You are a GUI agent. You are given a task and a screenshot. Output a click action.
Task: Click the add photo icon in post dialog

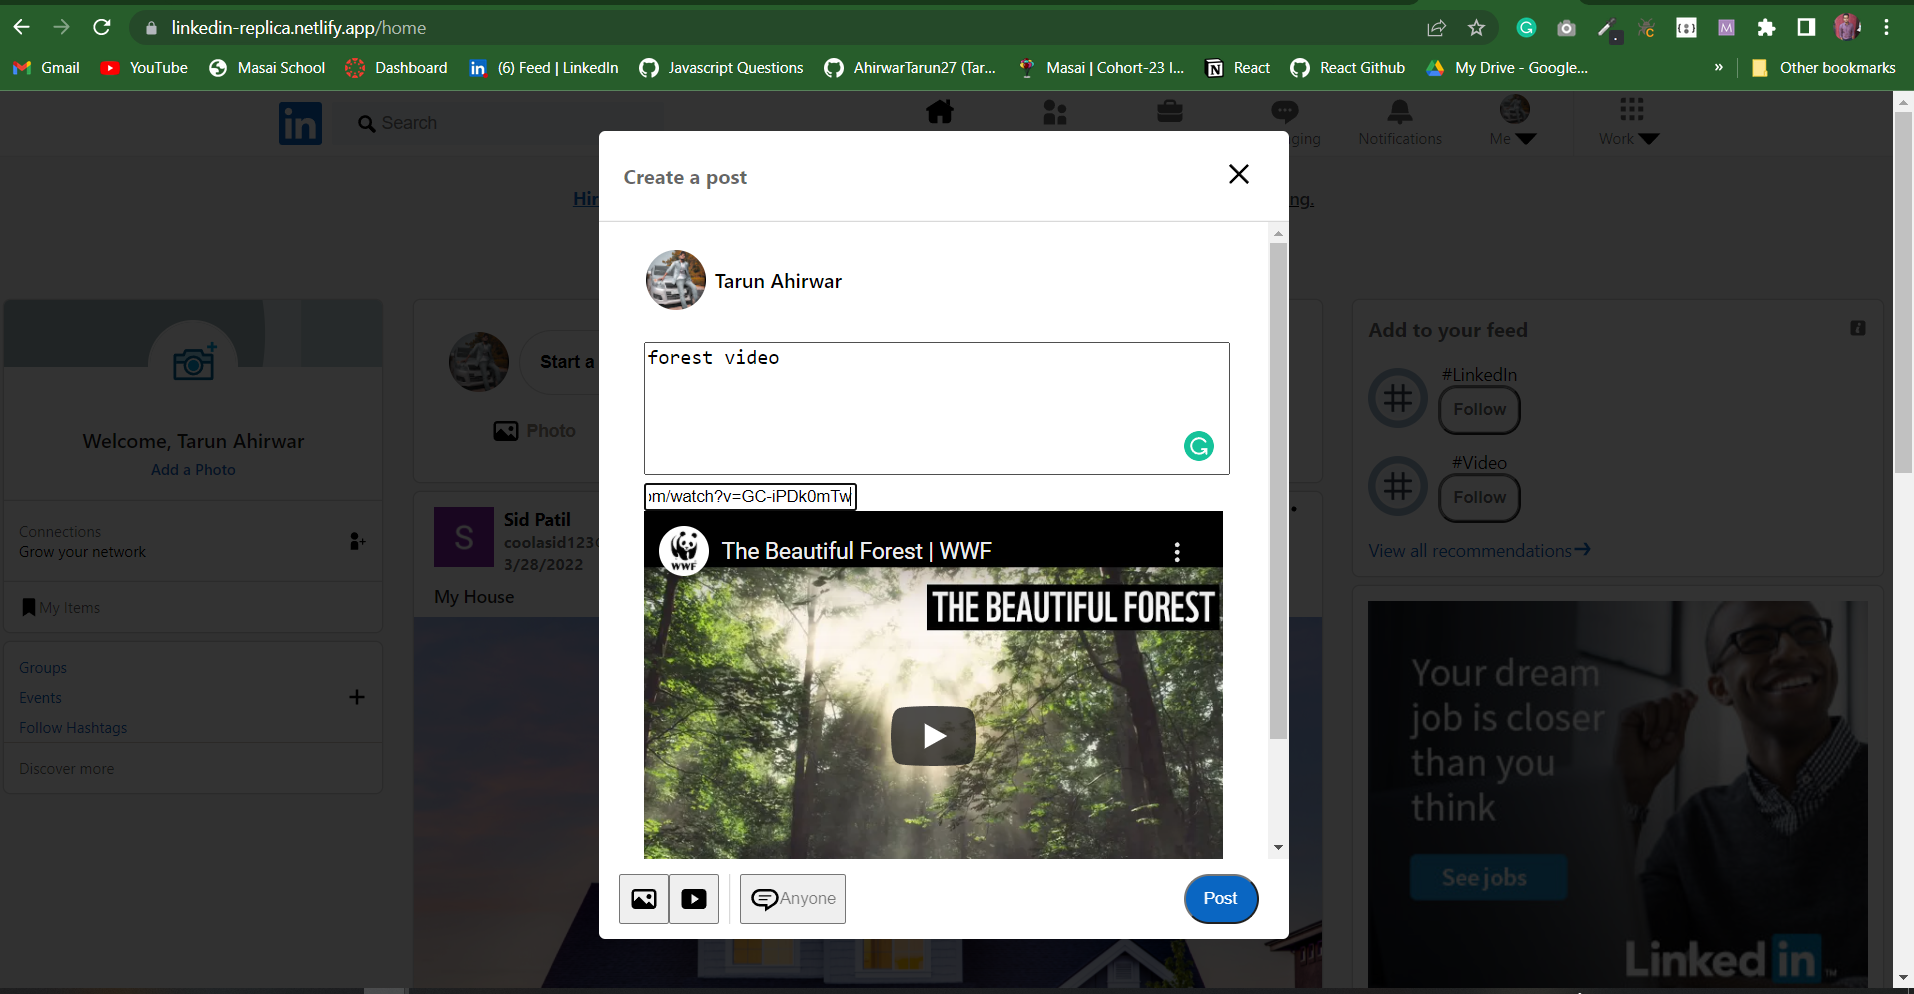pos(644,899)
